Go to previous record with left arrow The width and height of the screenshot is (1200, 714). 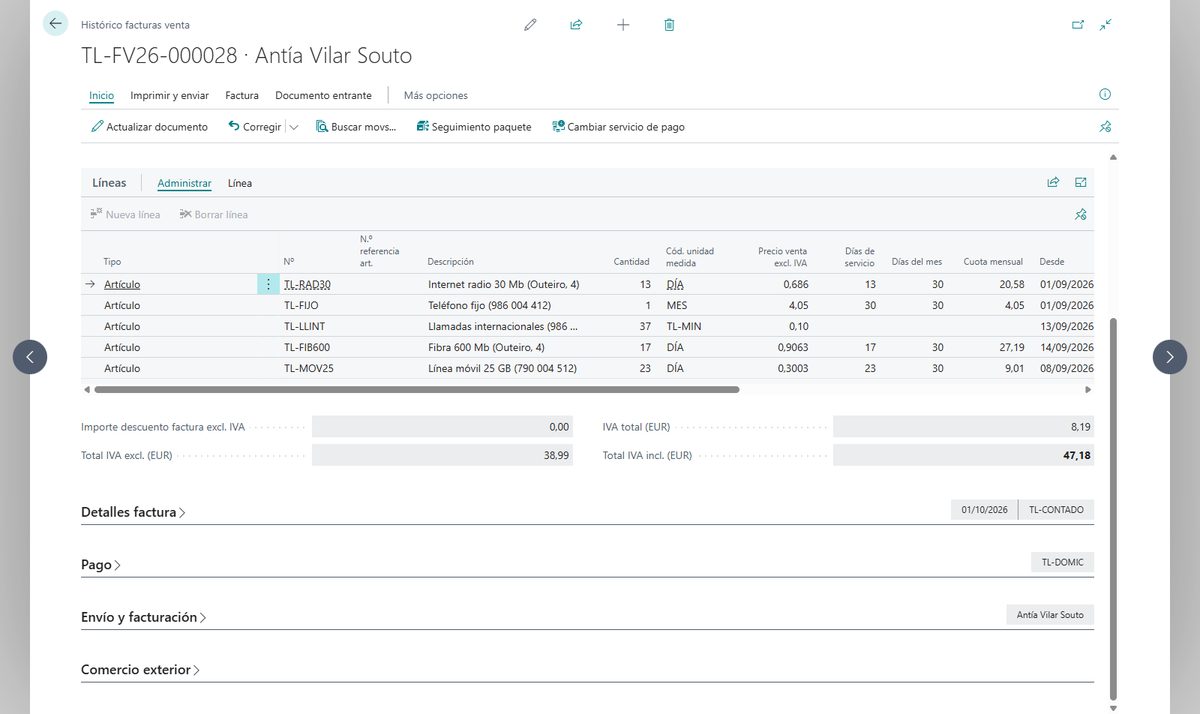[30, 357]
